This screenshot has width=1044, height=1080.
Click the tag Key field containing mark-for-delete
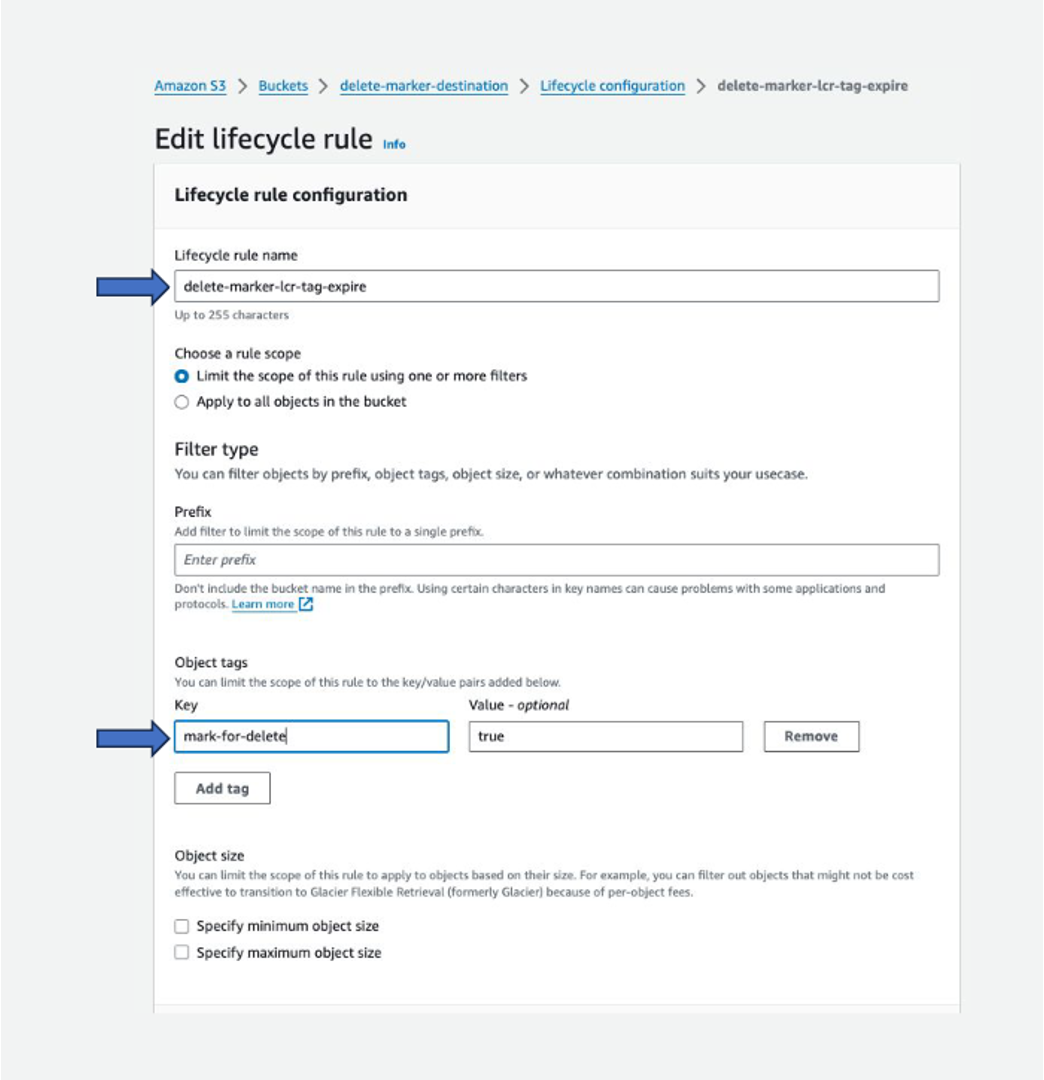pos(310,737)
